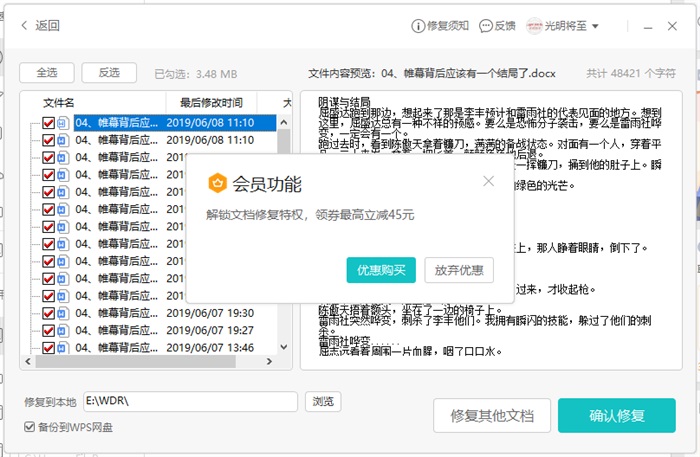Click the back arrow next to 返回
The image size is (700, 457).
pyautogui.click(x=24, y=26)
